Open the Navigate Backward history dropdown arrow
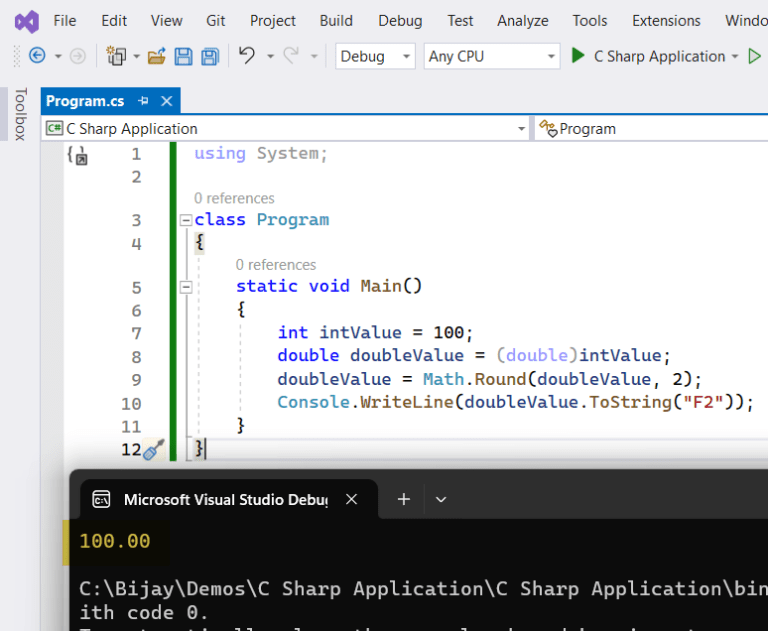This screenshot has height=631, width=768. 58,56
